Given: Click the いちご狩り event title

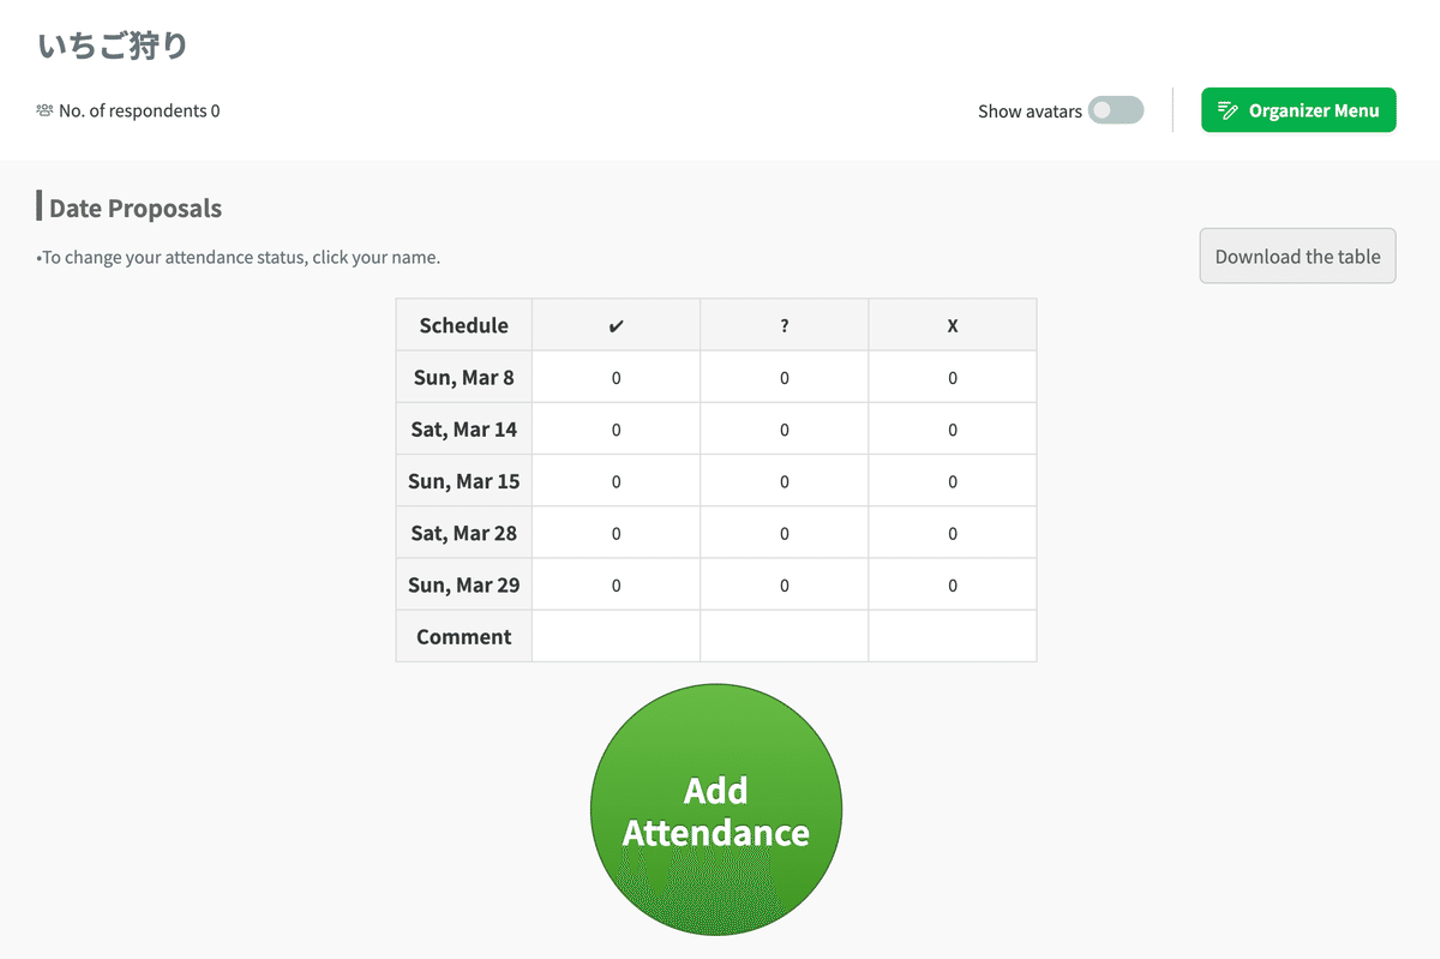Looking at the screenshot, I should pos(113,46).
